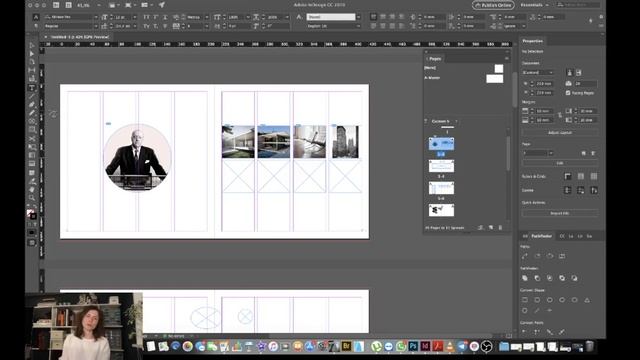Image resolution: width=640 pixels, height=360 pixels.
Task: Open the Pages panel flyout menu
Action: (x=507, y=59)
